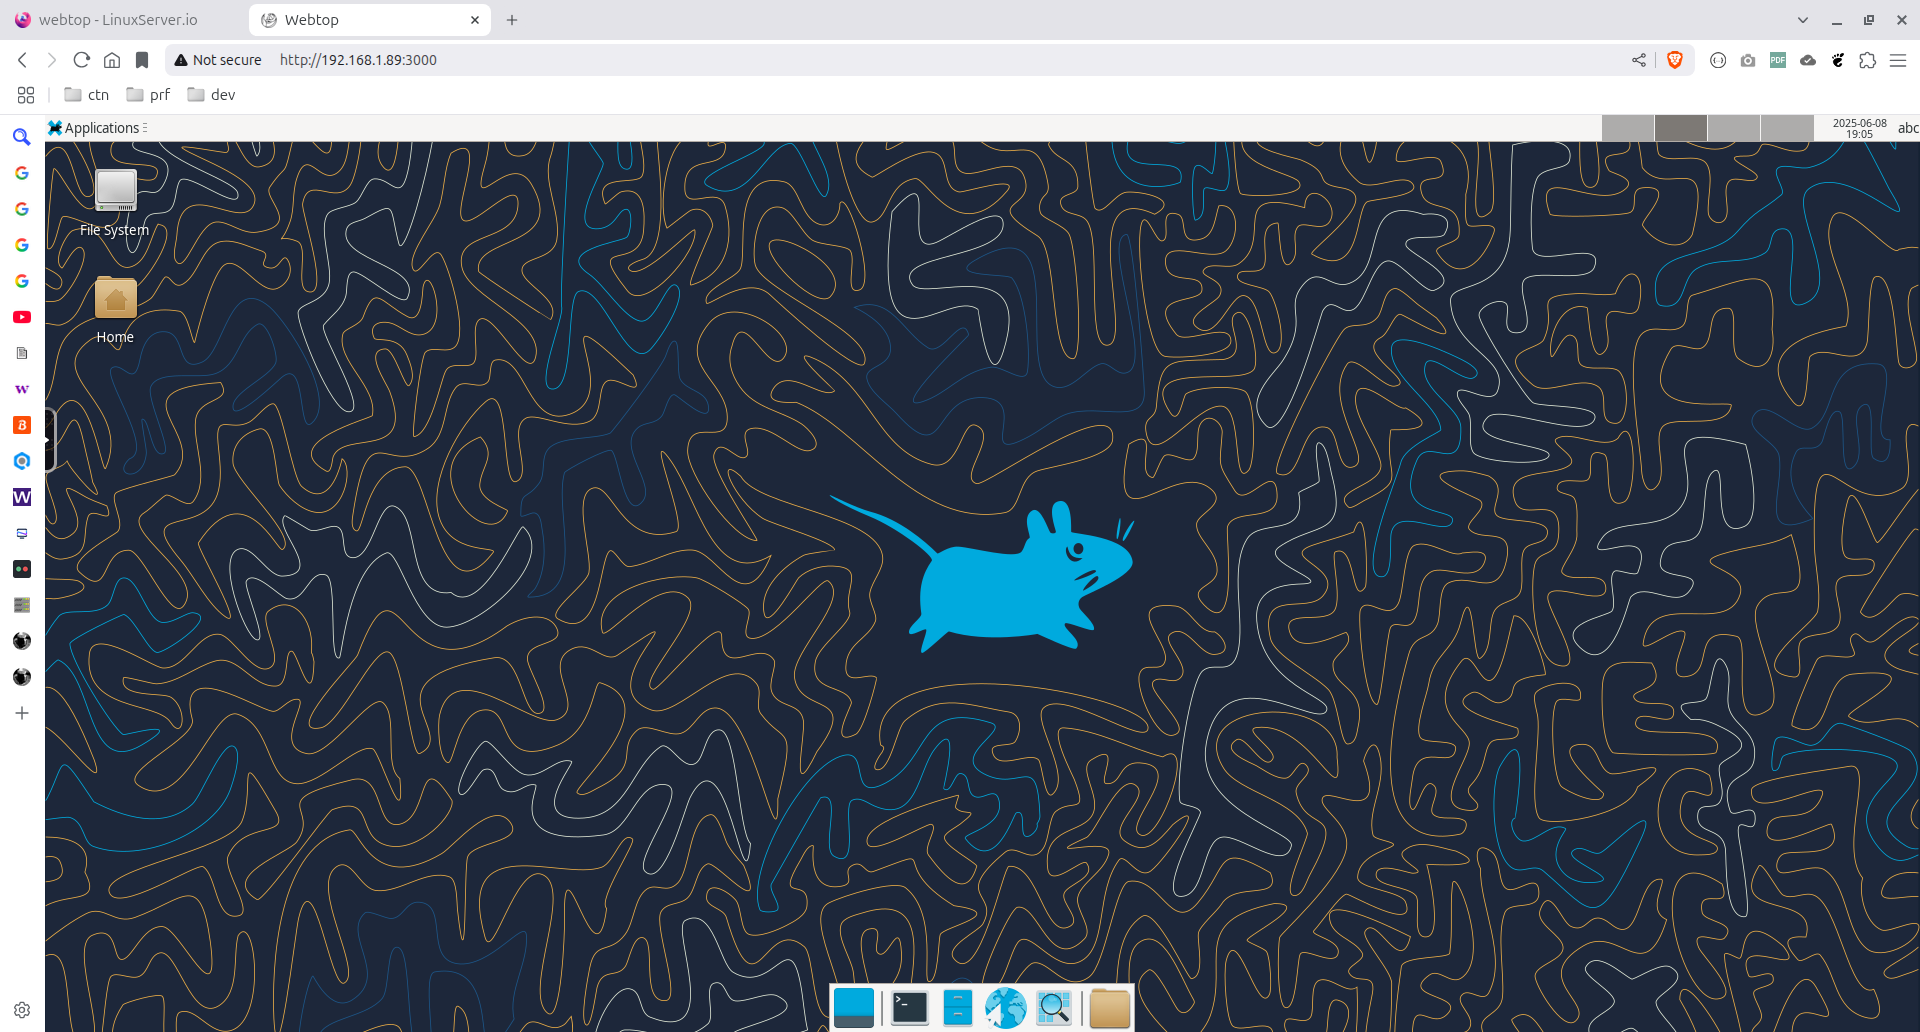Select the Webtop browser tab
The width and height of the screenshot is (1920, 1032).
[x=370, y=20]
